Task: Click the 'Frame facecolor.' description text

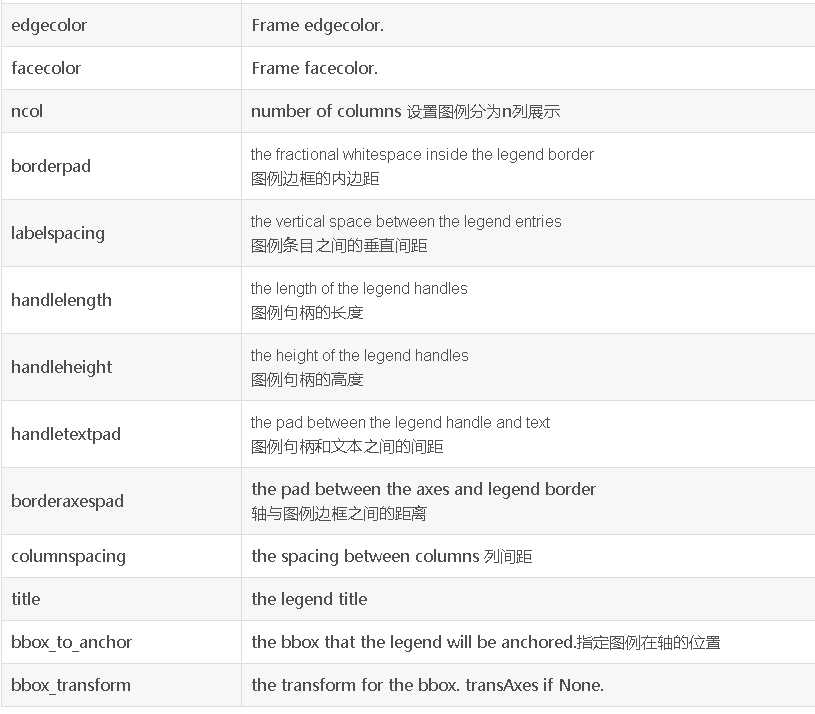Action: [x=314, y=68]
